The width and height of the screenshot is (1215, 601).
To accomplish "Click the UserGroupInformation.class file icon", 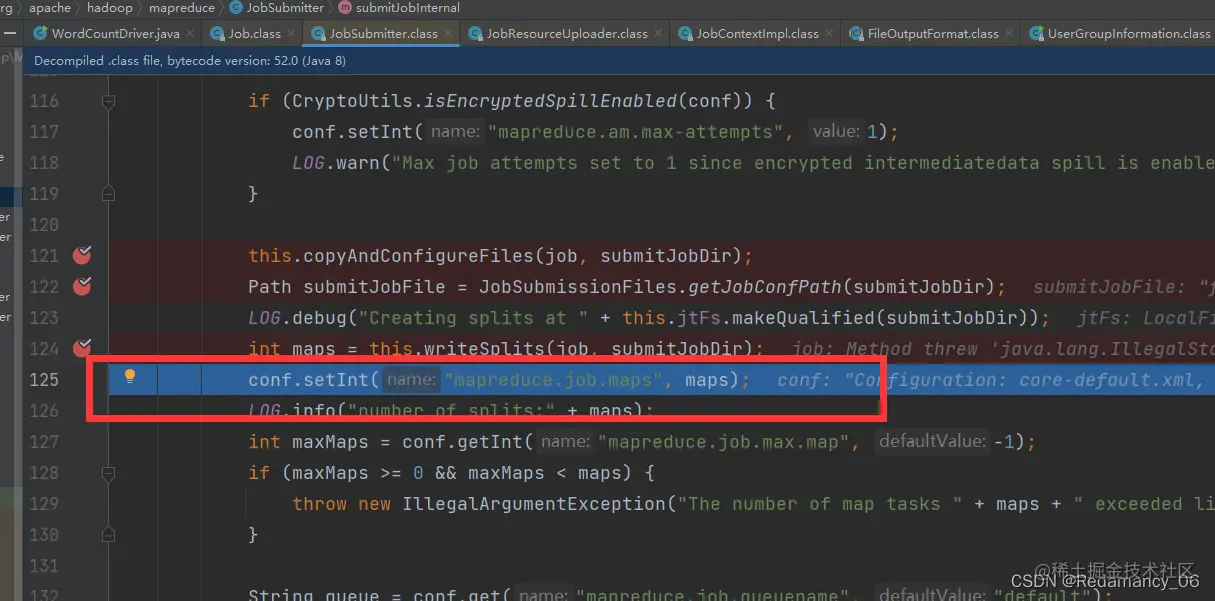I will tap(1037, 34).
